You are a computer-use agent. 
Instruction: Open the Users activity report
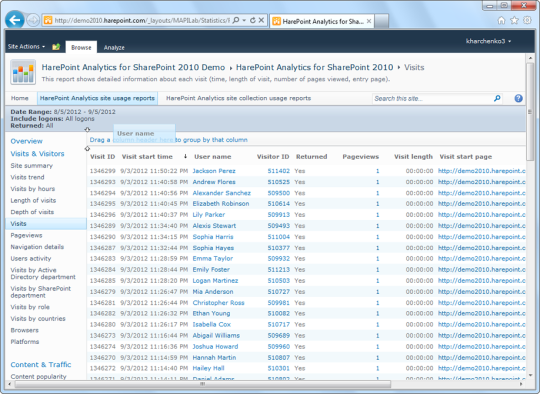31,259
